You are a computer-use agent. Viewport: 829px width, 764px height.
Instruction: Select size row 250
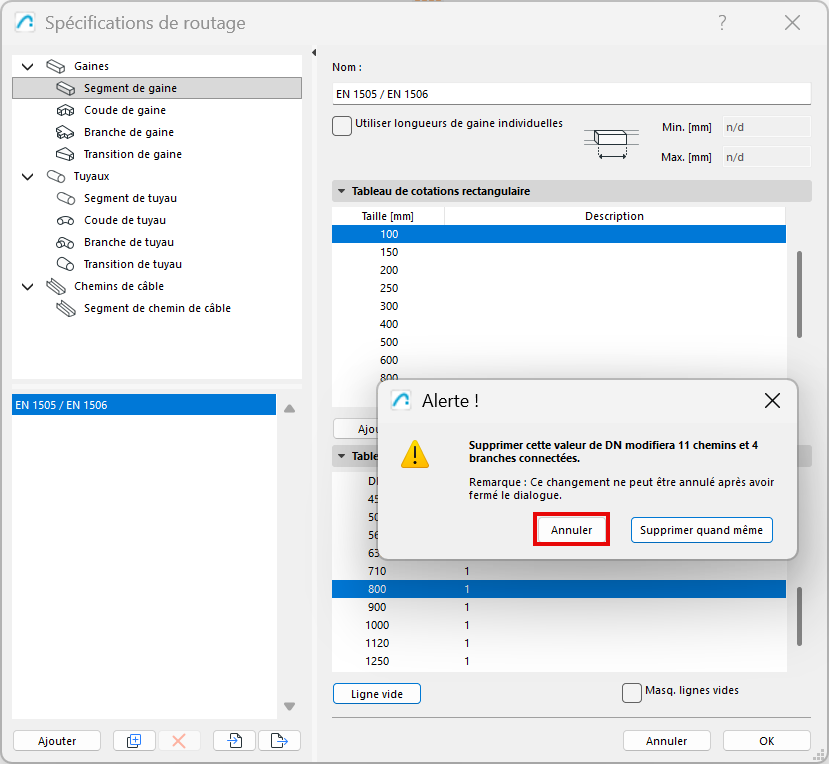(559, 288)
